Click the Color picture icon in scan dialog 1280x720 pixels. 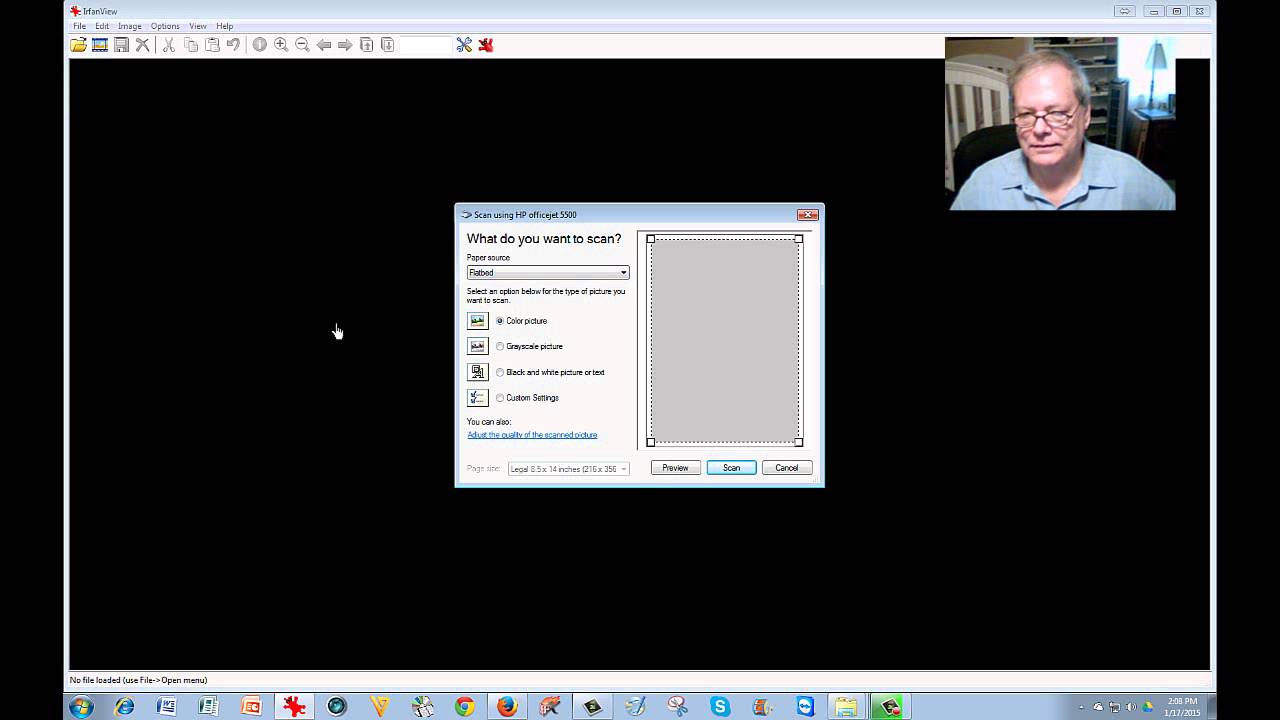477,321
